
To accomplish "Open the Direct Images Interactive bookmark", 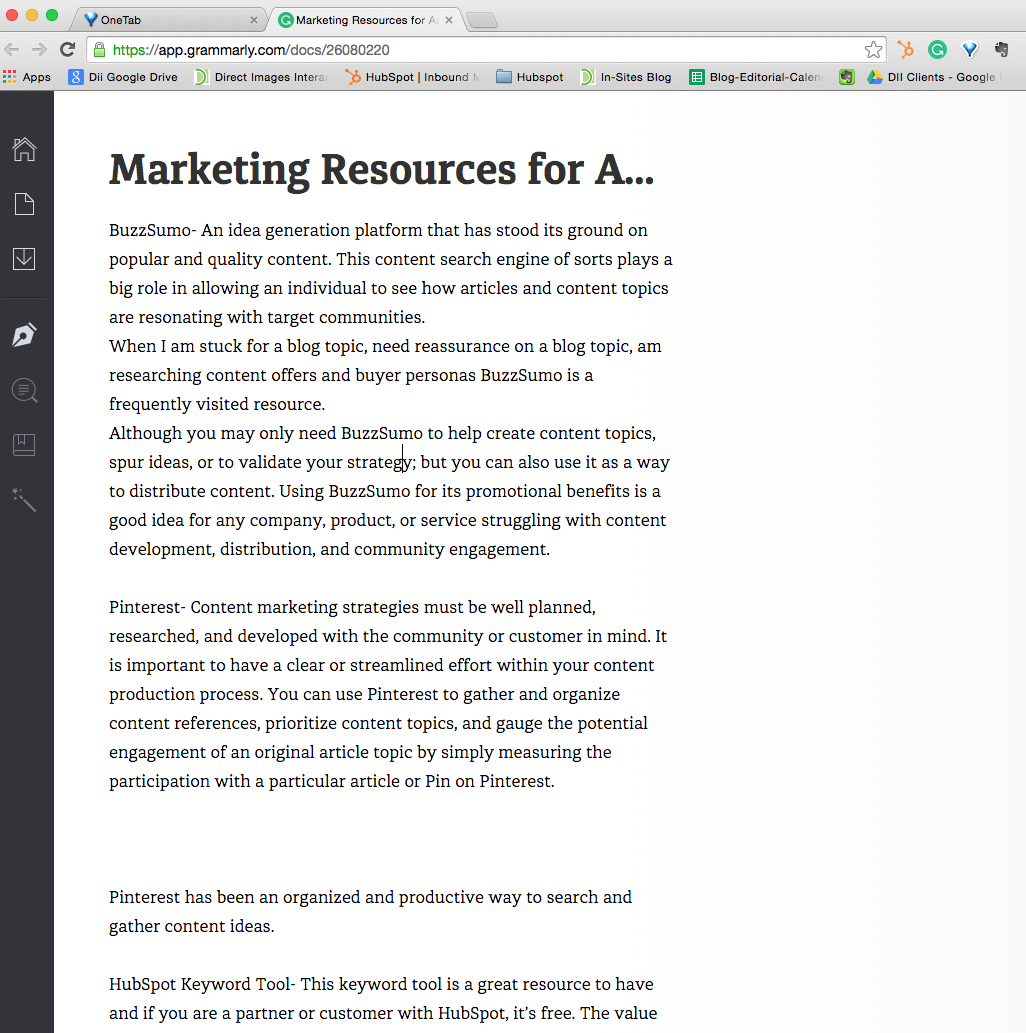I will (x=262, y=77).
